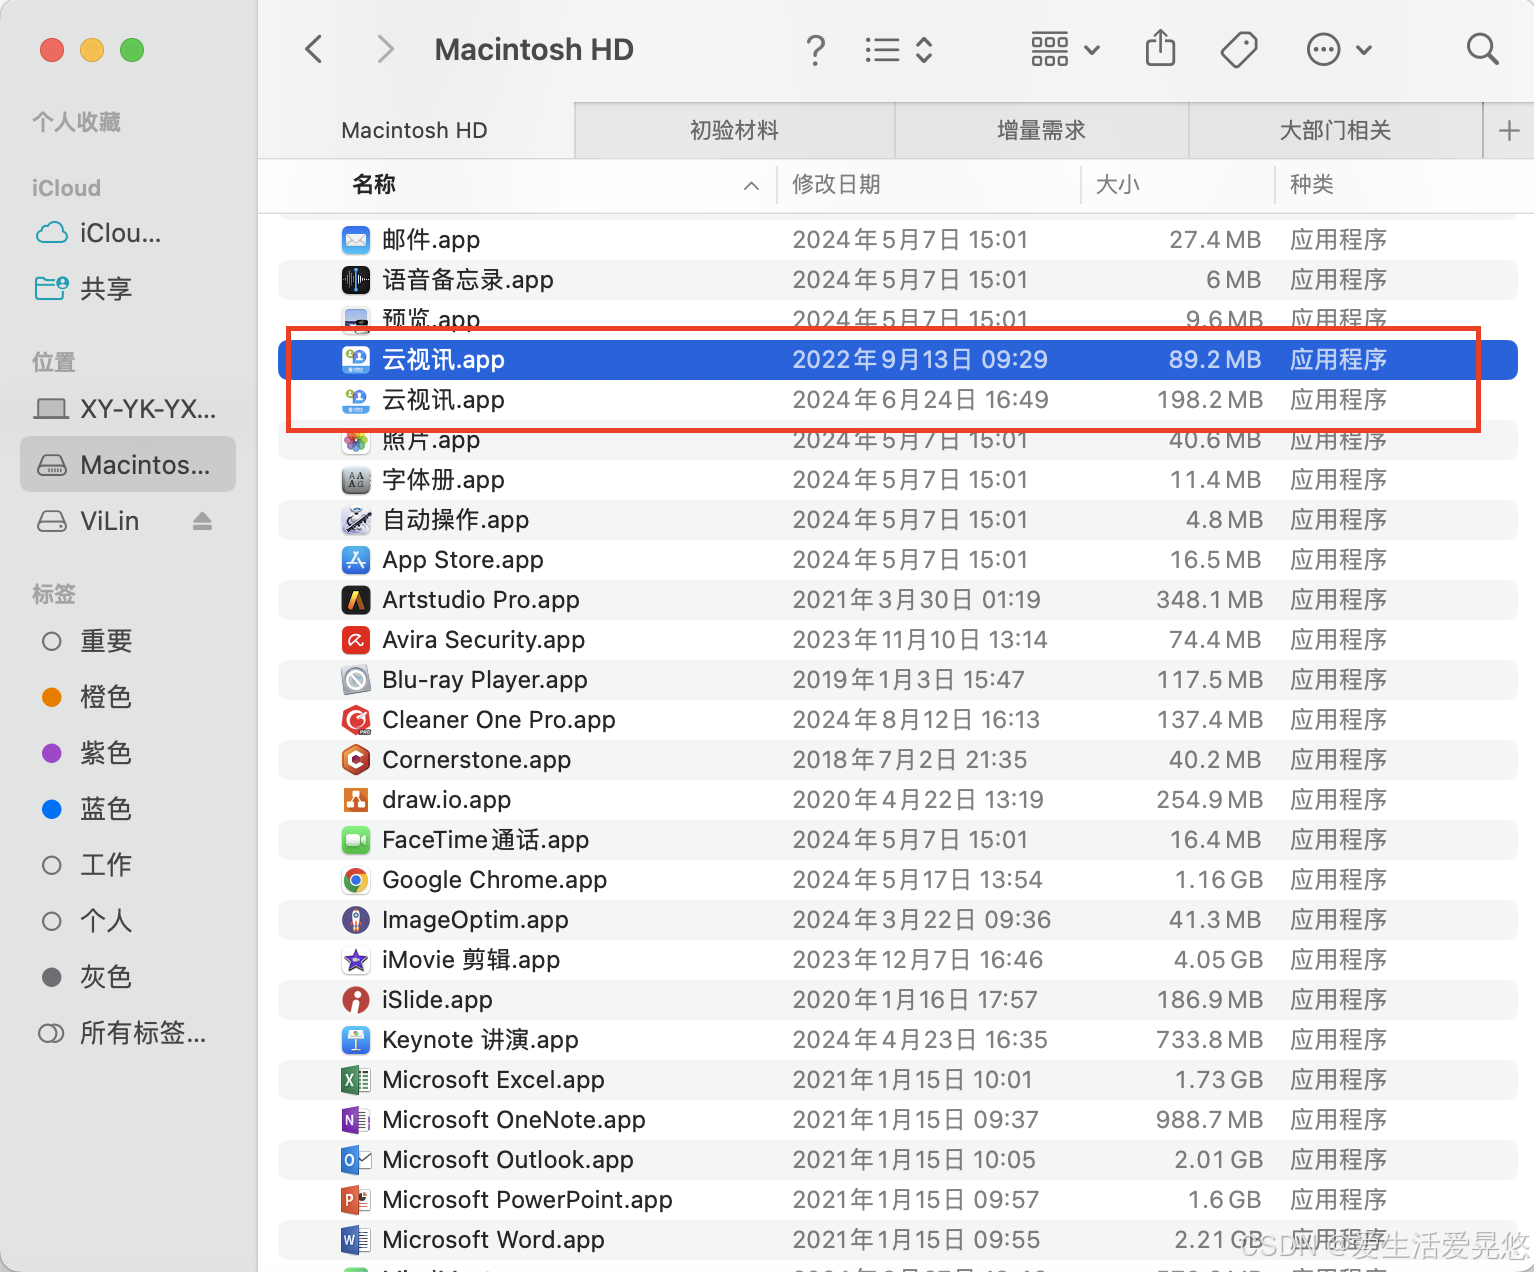Click the help question mark icon

(815, 49)
